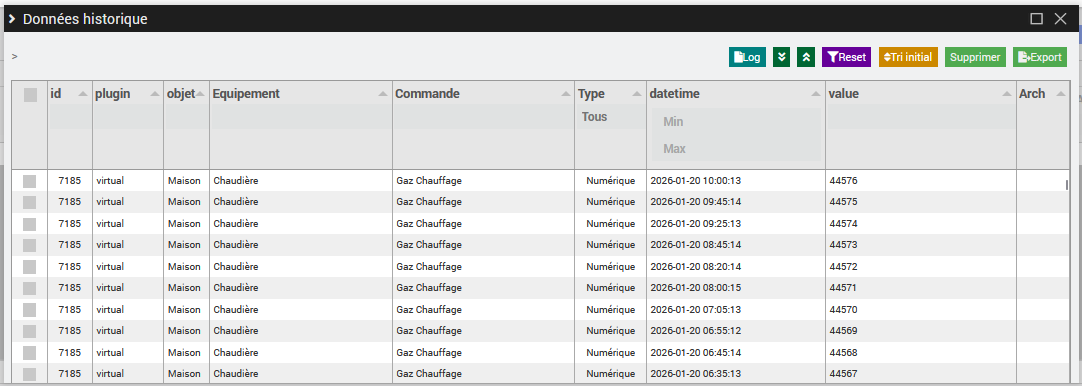This screenshot has height=386, width=1082.
Task: Click the double chevron up icon
Action: (x=806, y=57)
